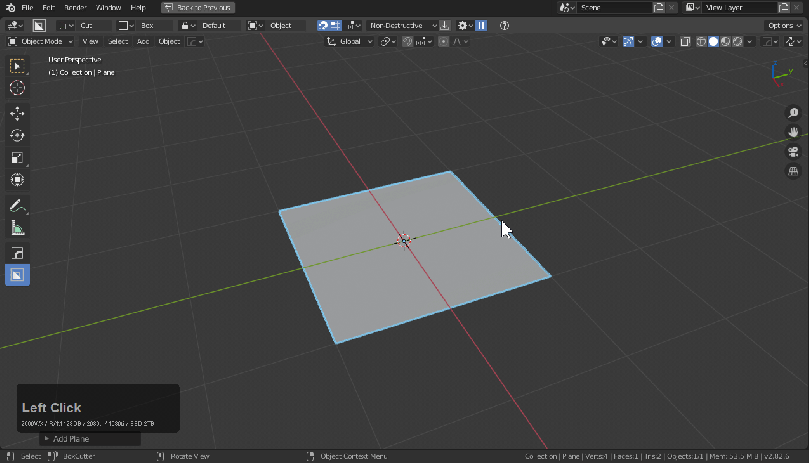Toggle viewport overlays visibility
The height and width of the screenshot is (463, 809).
(x=657, y=42)
